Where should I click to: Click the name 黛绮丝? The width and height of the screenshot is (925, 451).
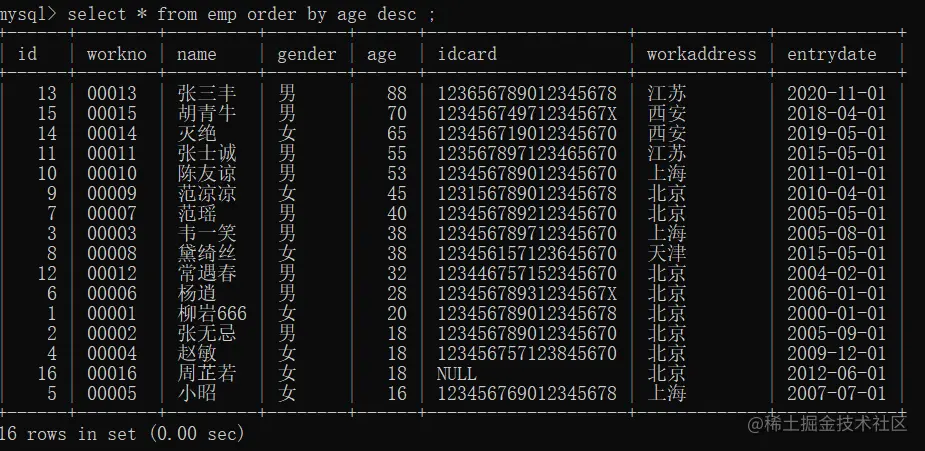(206, 254)
